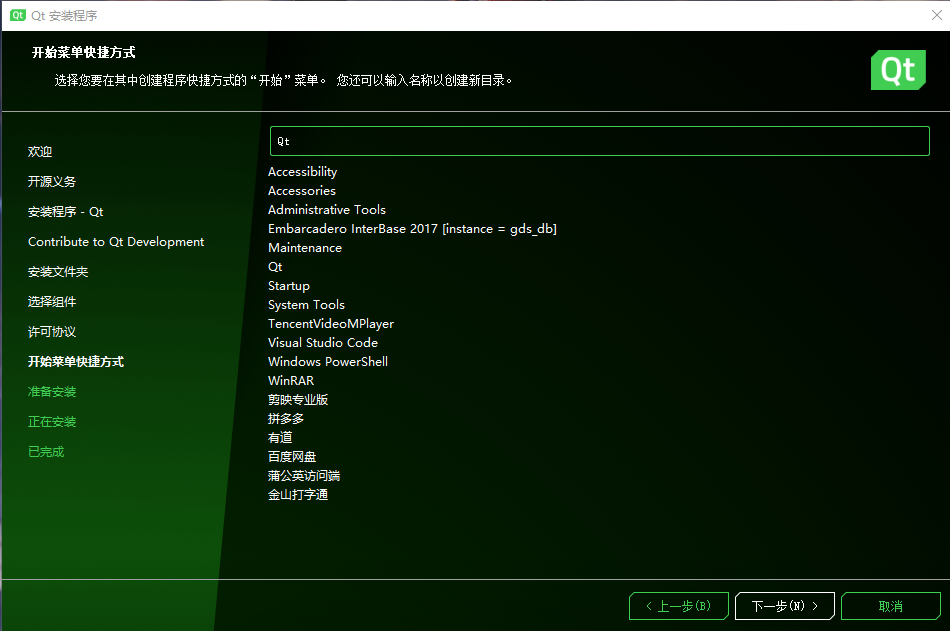Click the 欢迎 step in the sidebar
Viewport: 950px width, 631px height.
coord(40,152)
